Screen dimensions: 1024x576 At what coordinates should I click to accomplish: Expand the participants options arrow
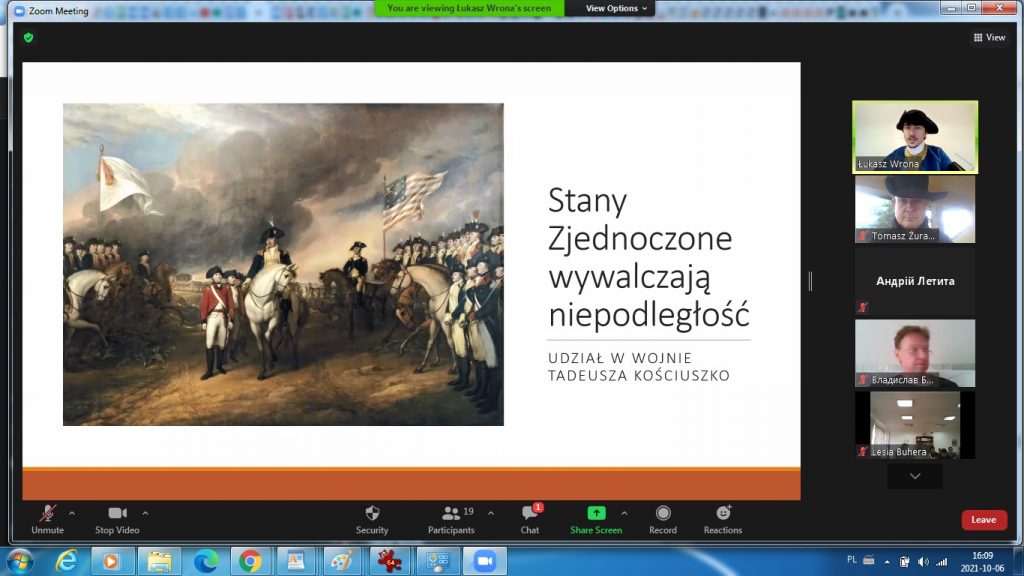[490, 513]
